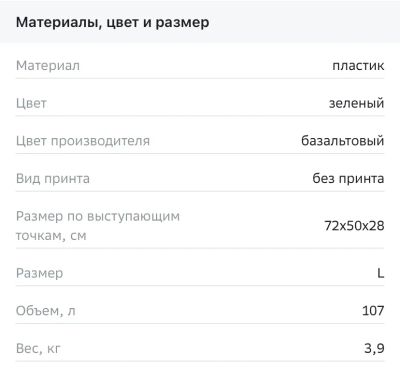
Task: Click the 'зеленый' color value
Action: click(357, 103)
